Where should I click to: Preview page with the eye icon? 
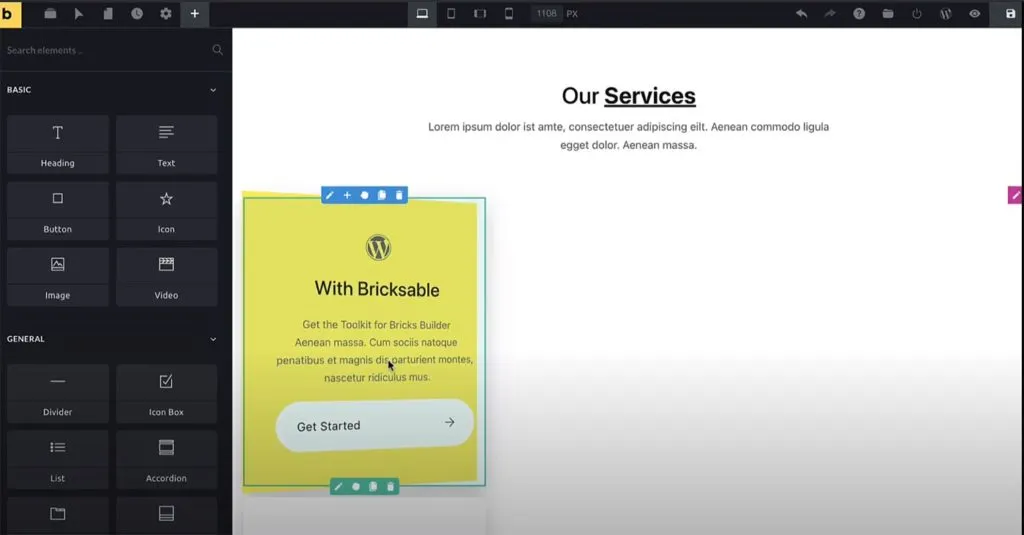(974, 14)
